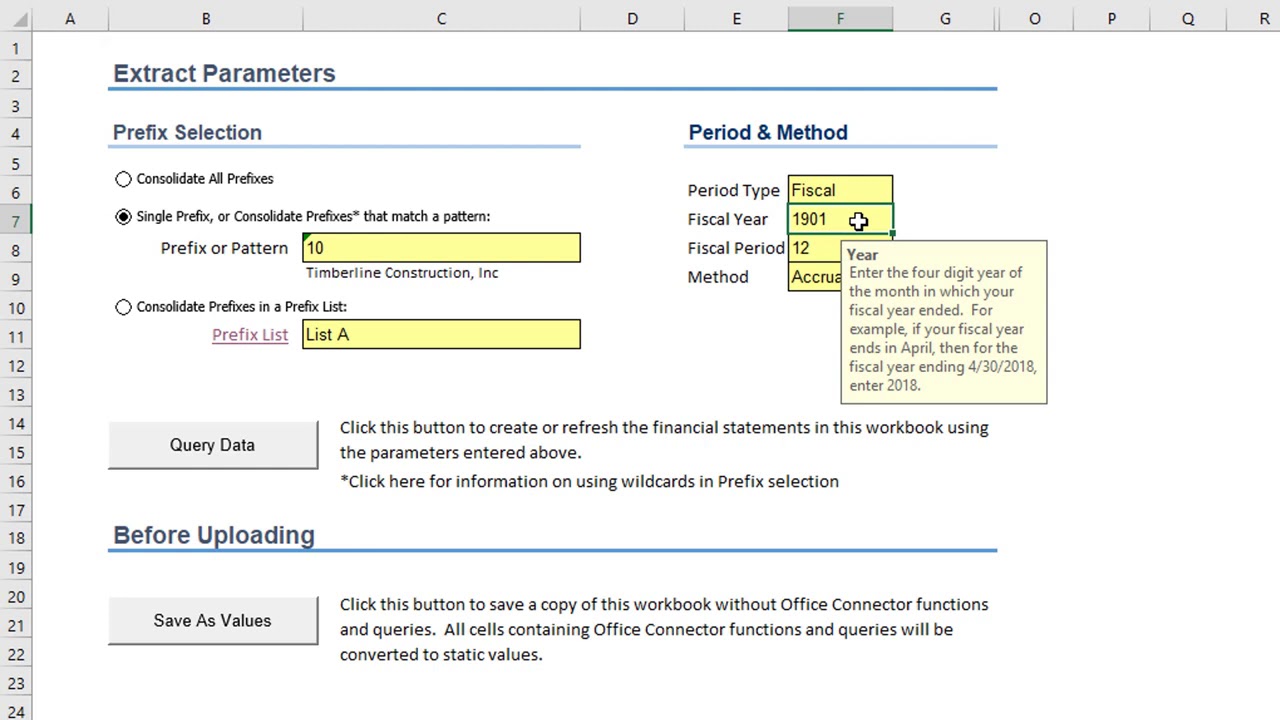Click Timberline Construction, Inc text
This screenshot has height=720, width=1280.
click(x=402, y=273)
